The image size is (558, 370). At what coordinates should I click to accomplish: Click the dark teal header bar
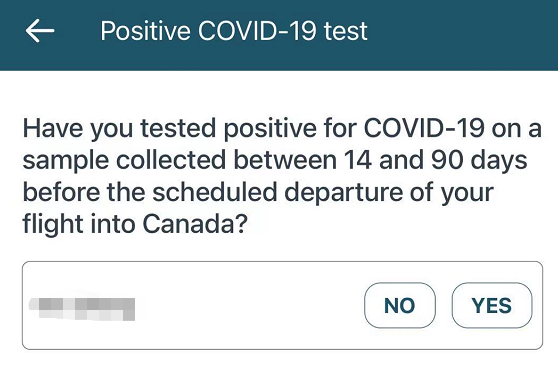(279, 35)
